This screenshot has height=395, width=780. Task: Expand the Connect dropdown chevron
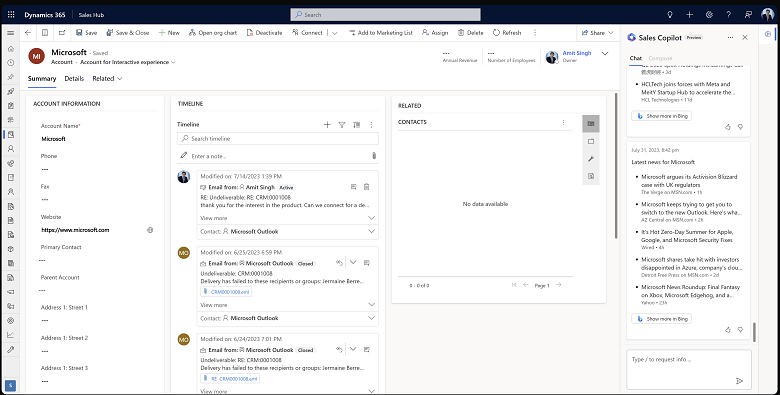click(x=335, y=33)
